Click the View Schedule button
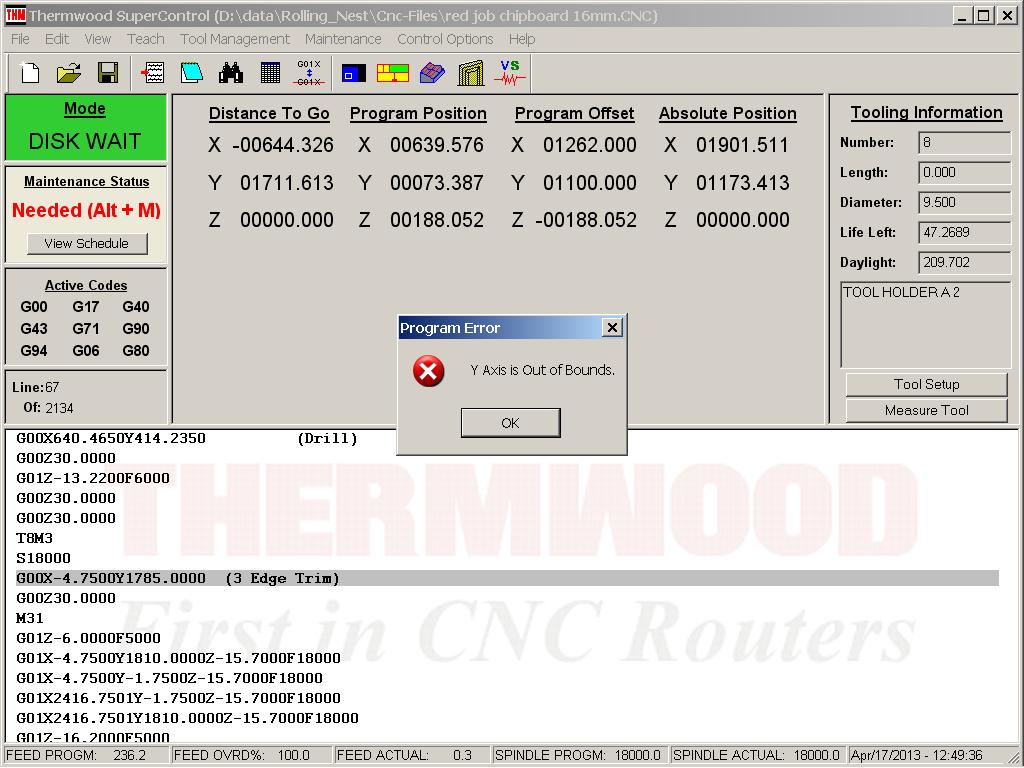 (x=86, y=243)
